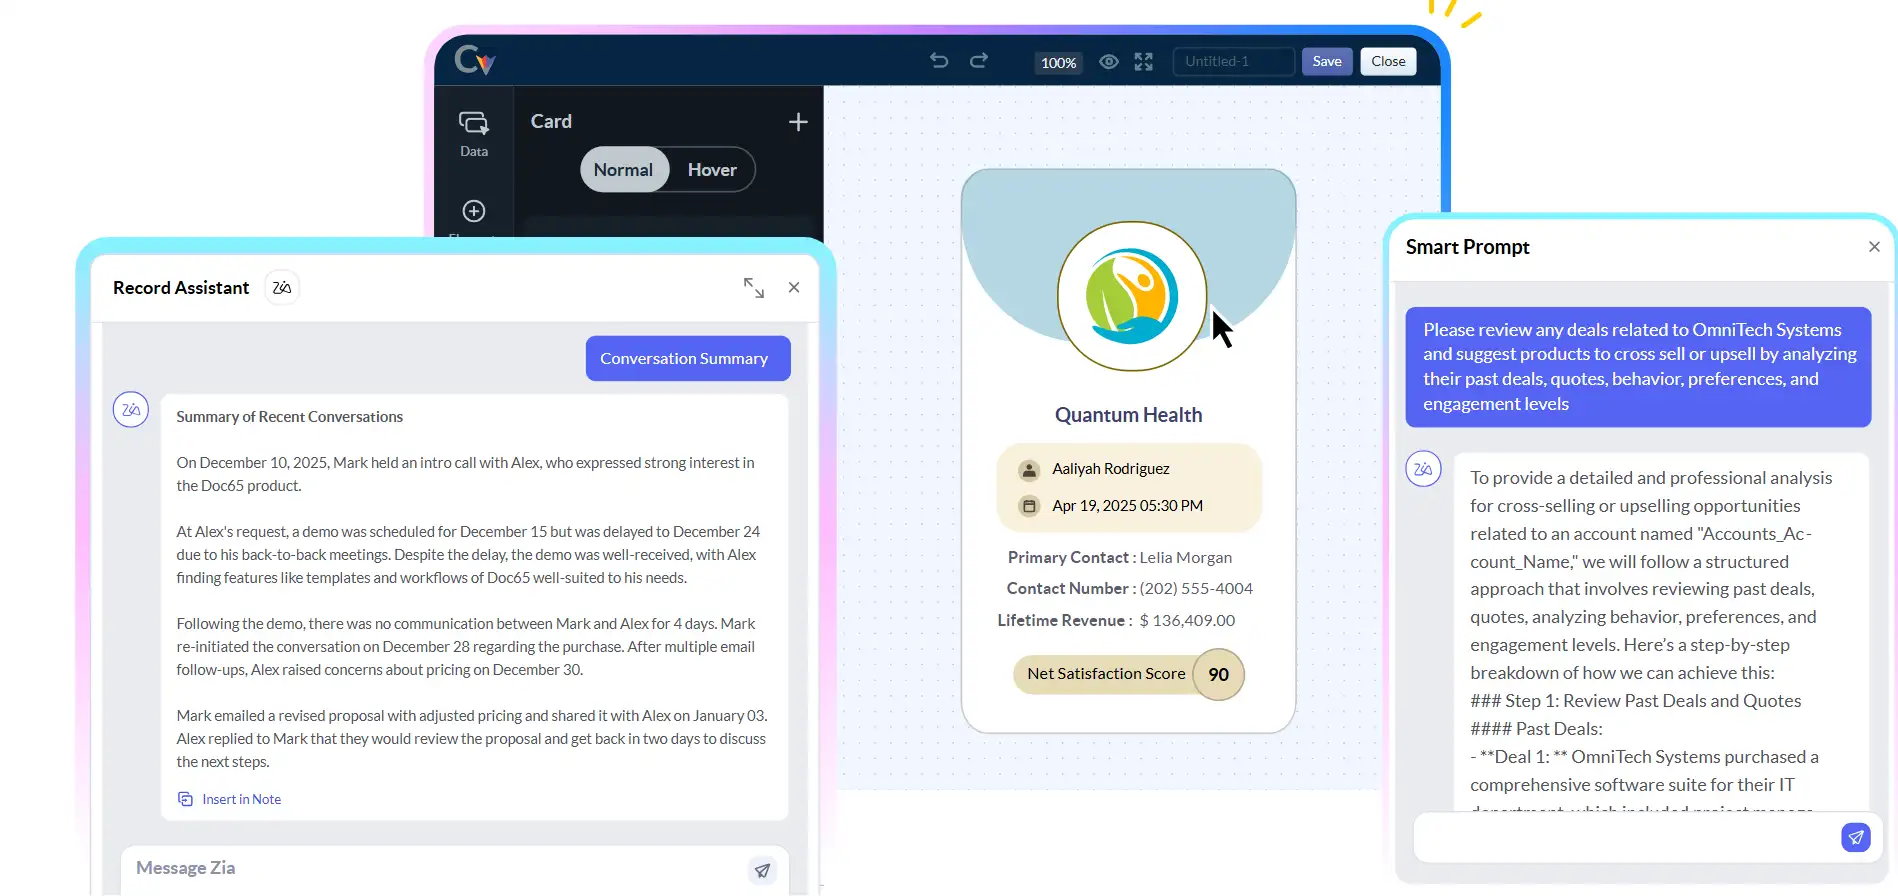Insert the summary in Note link
This screenshot has height=896, width=1898.
point(229,799)
